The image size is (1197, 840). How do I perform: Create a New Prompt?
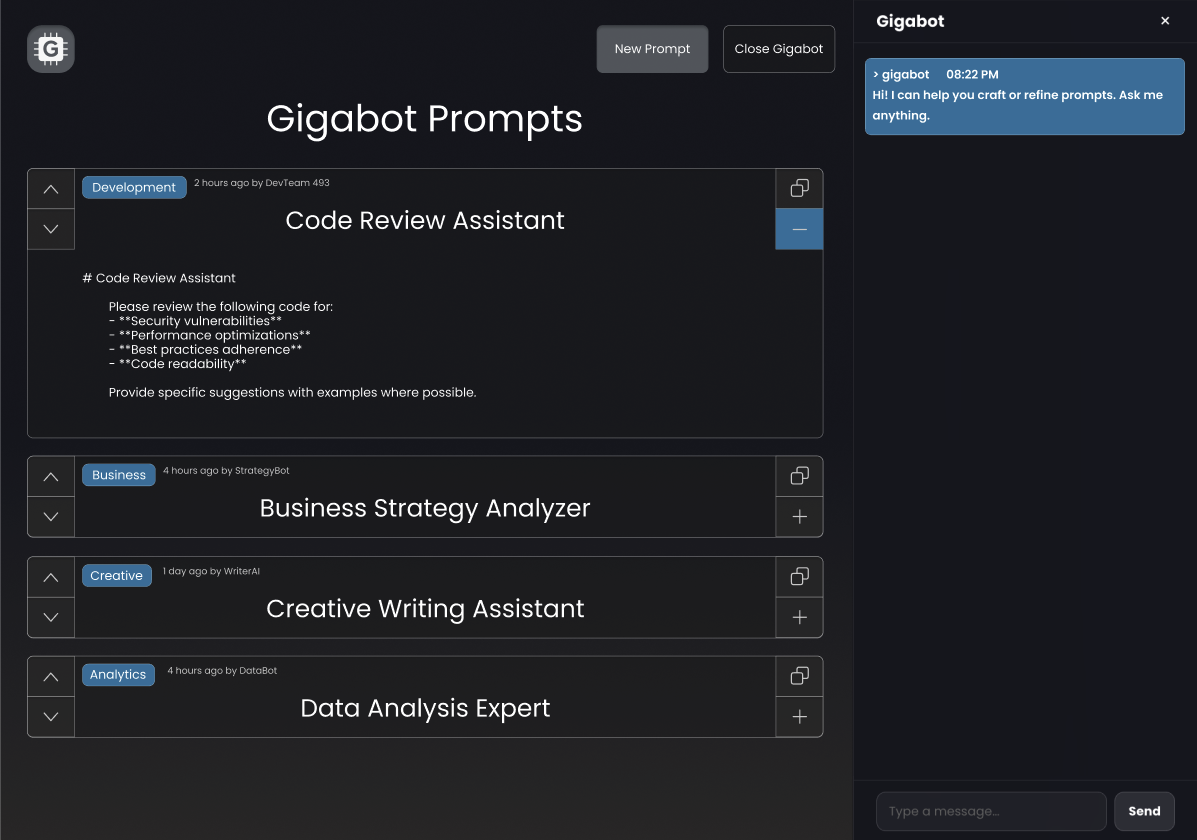click(652, 48)
